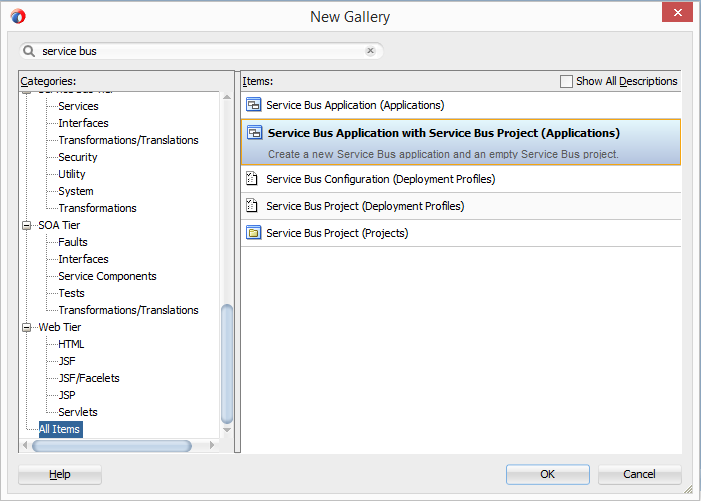Screen dimensions: 701x501
Task: Select Transformations/Translations under SOA Tier
Action: (128, 310)
